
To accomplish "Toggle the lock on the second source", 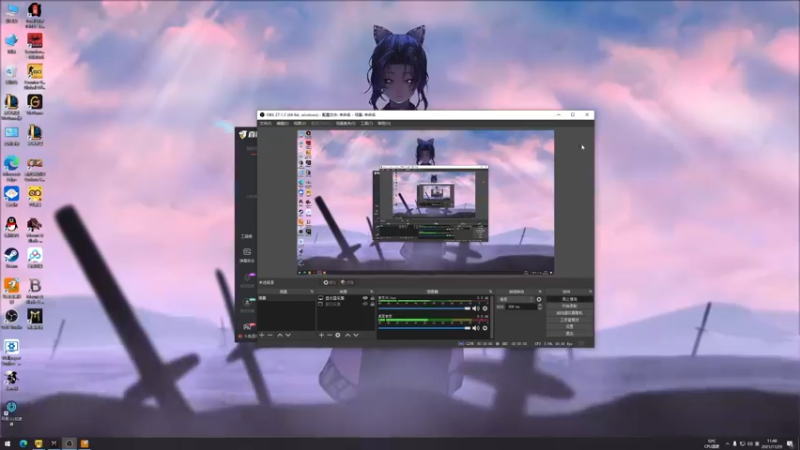I will pos(372,304).
